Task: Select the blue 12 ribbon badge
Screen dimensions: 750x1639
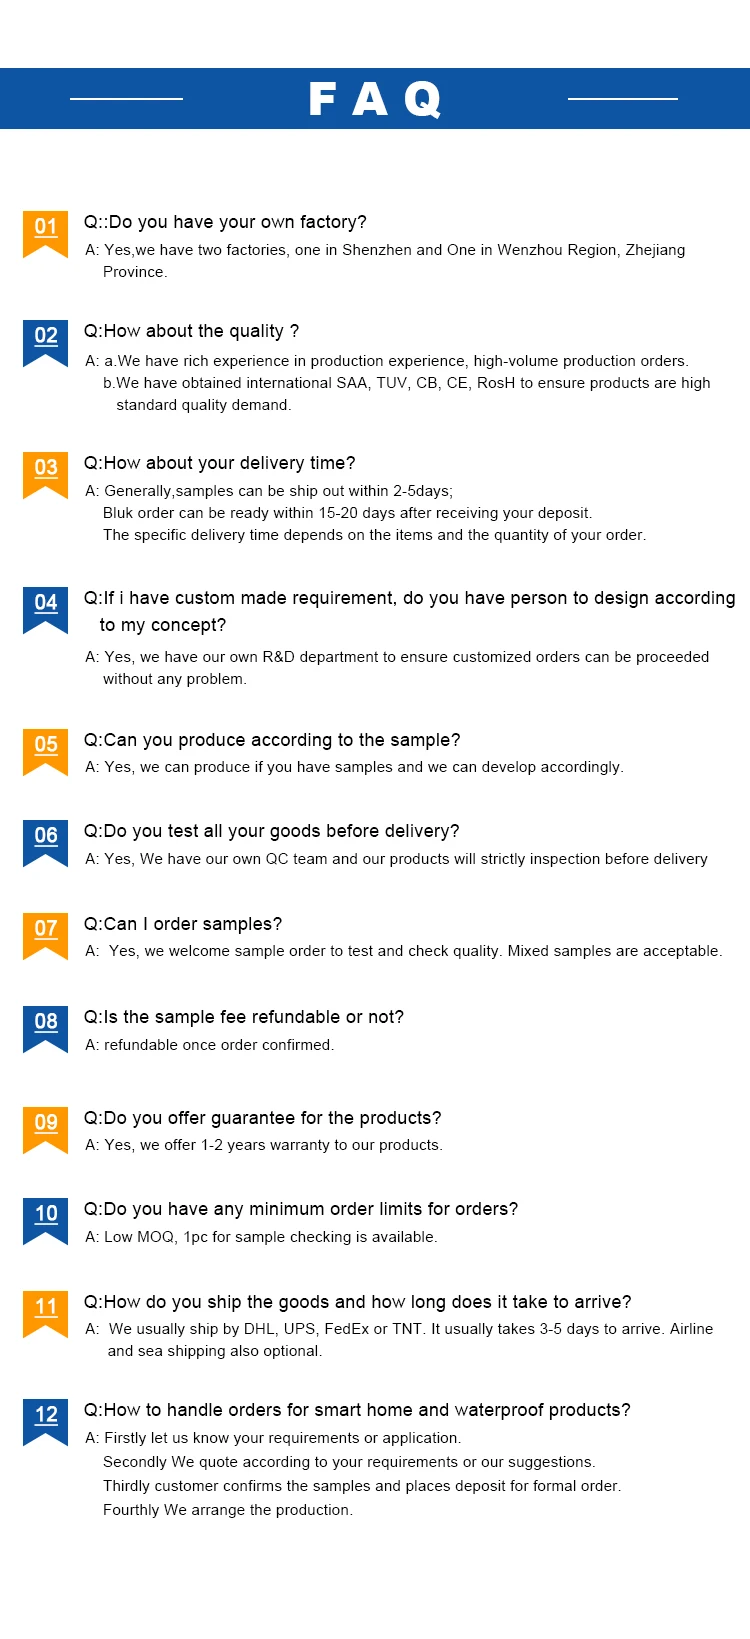Action: pos(46,1419)
